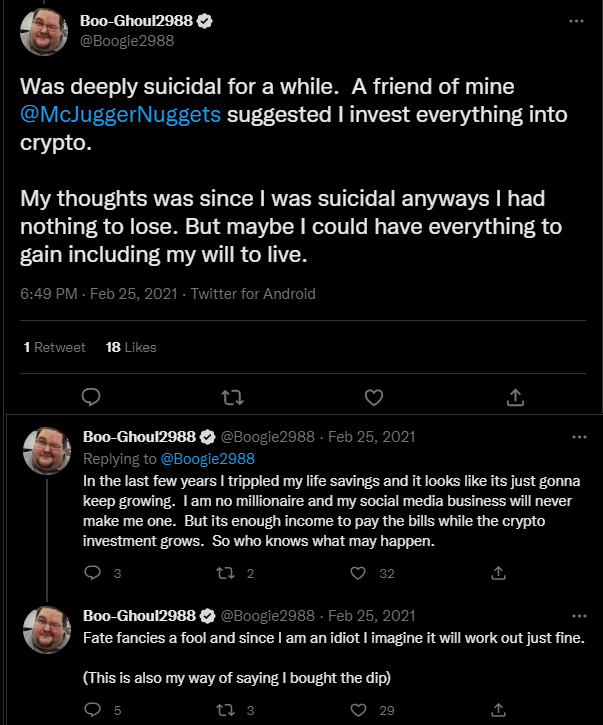The image size is (603, 725).
Task: Open the @McJuggerNuggets mention link
Action: pos(121,114)
